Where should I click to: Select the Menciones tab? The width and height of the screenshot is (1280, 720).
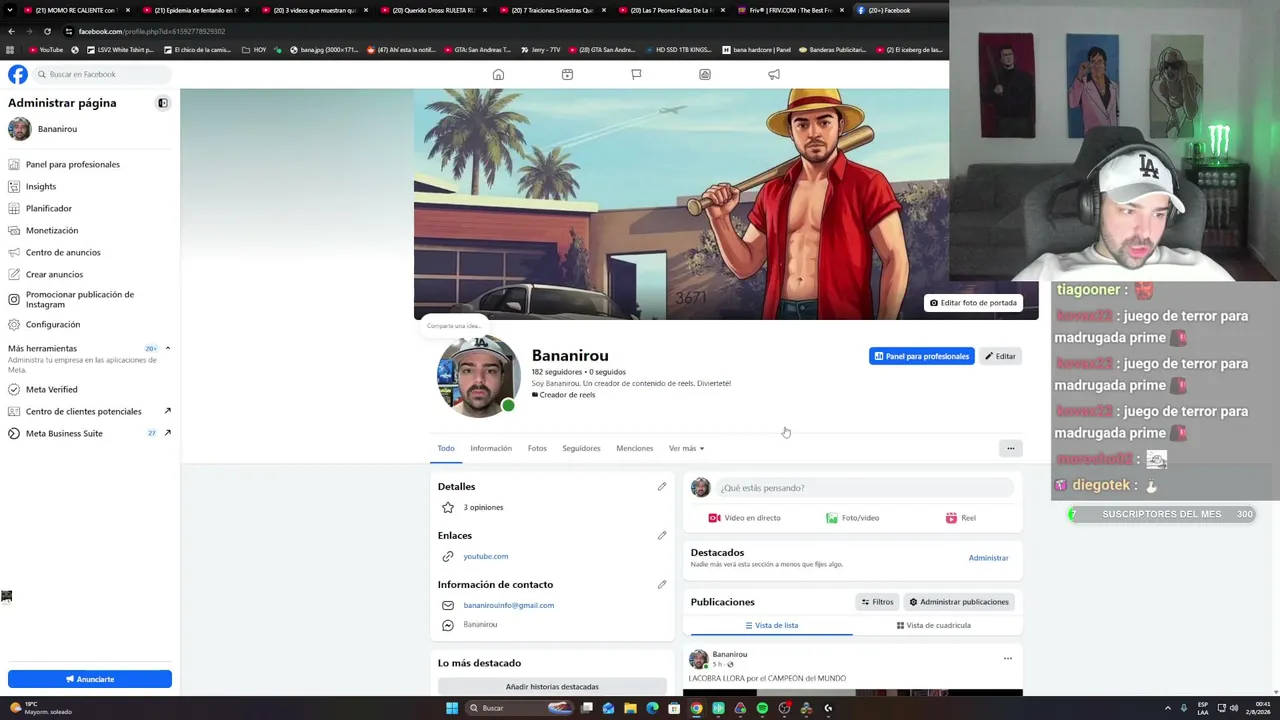[x=635, y=448]
